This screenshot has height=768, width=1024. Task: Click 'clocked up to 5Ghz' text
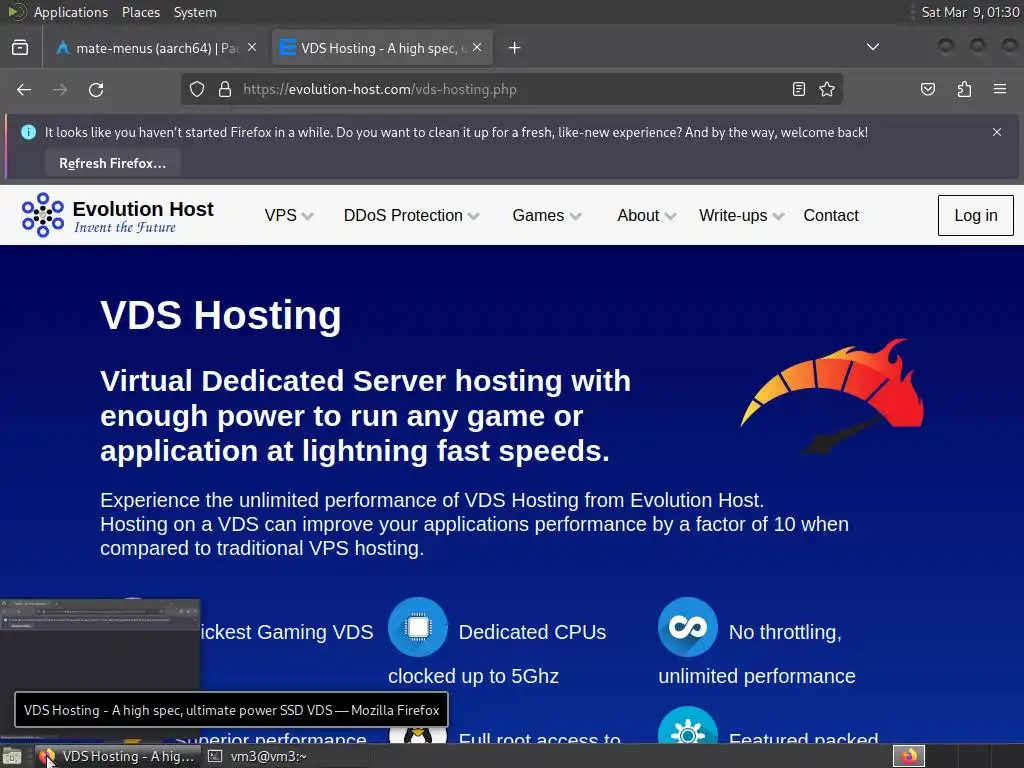coord(473,676)
